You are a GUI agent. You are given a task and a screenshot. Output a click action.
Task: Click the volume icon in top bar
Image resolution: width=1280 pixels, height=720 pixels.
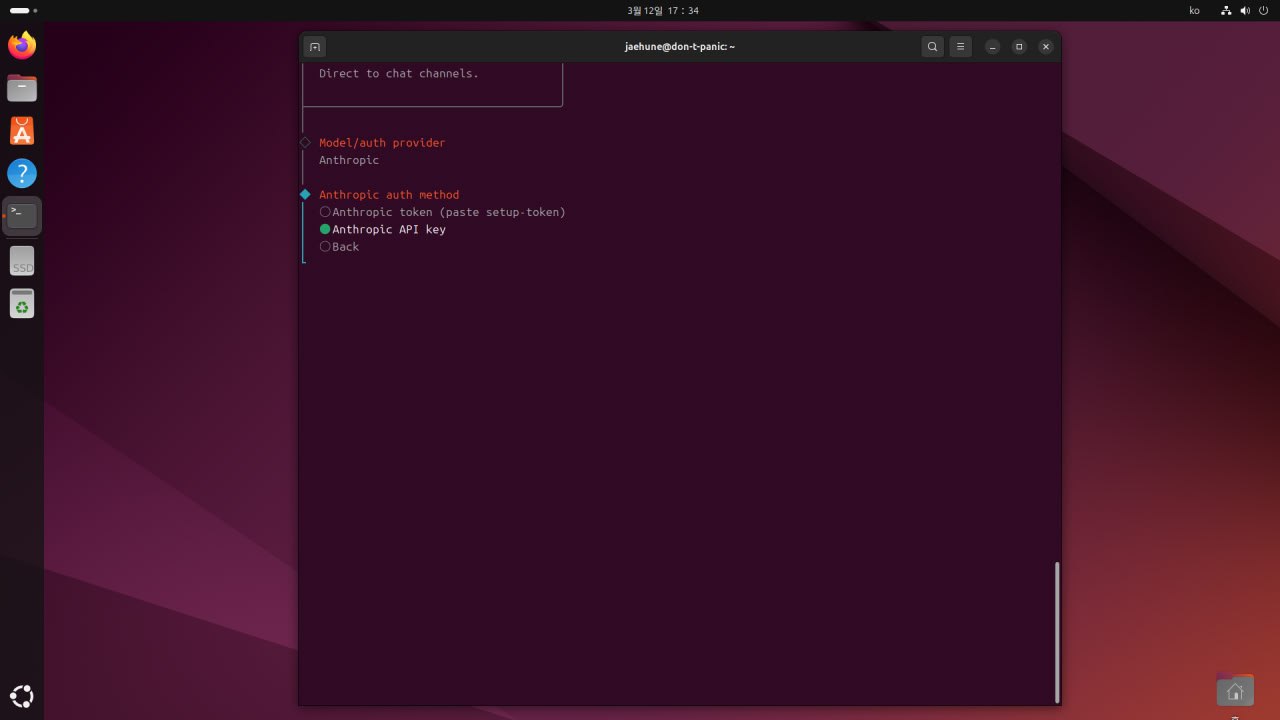[1245, 10]
